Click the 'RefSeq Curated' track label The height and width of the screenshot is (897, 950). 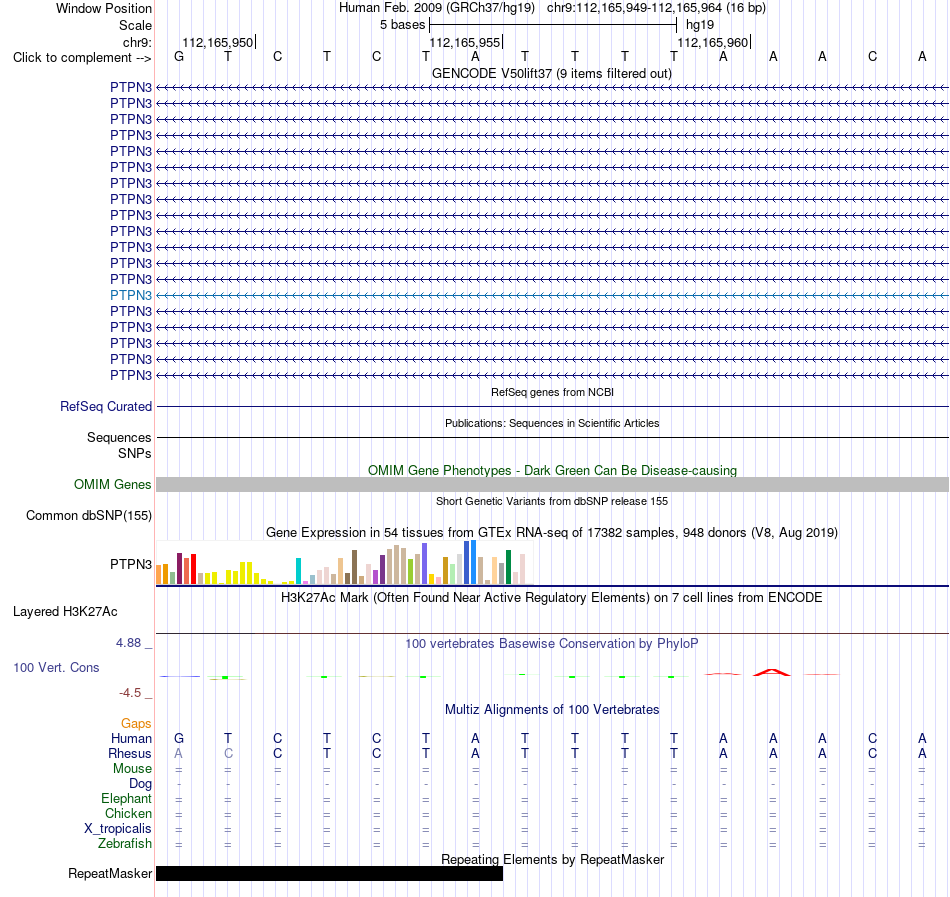tap(105, 406)
